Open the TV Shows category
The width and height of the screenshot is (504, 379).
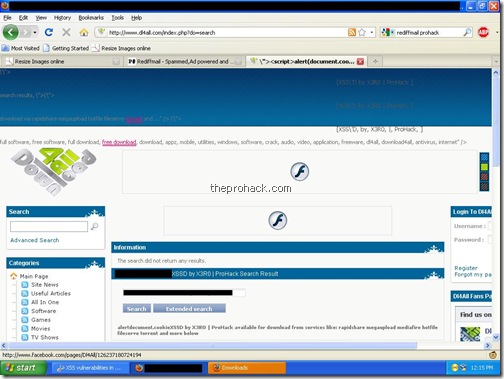45,337
